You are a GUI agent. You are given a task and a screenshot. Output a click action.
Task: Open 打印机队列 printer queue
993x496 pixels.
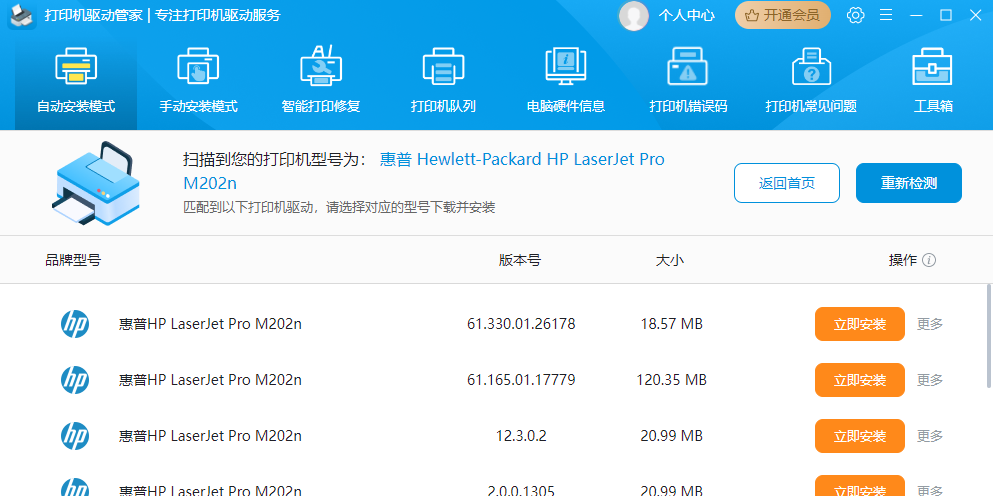tap(443, 80)
